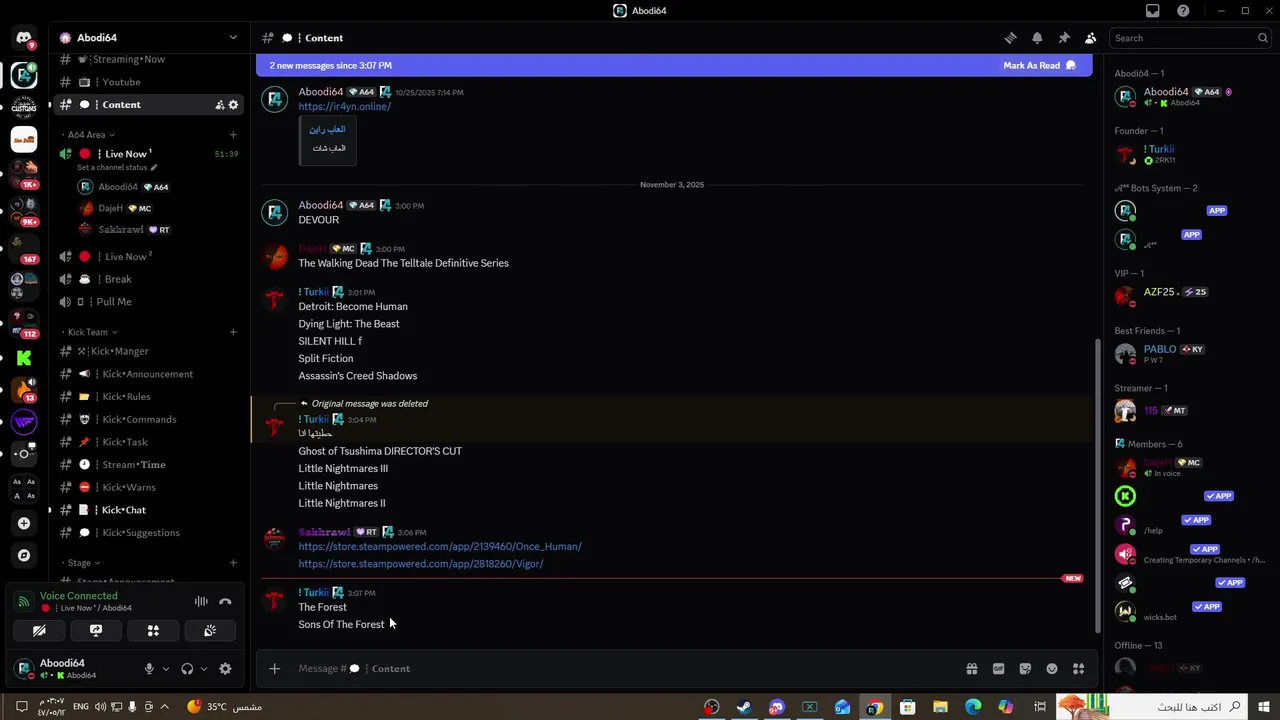Open headphone output options arrow
Screen dimensions: 1280x720
pyautogui.click(x=203, y=669)
